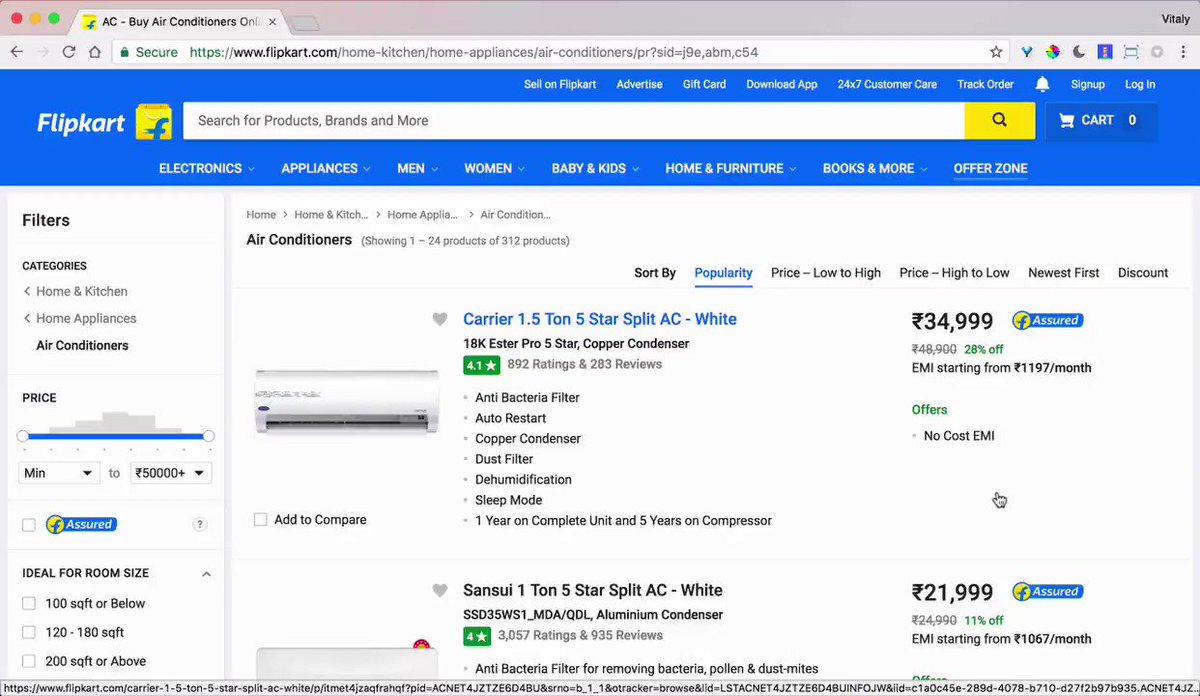Expand the Women menu
This screenshot has width=1200, height=696.
point(495,169)
